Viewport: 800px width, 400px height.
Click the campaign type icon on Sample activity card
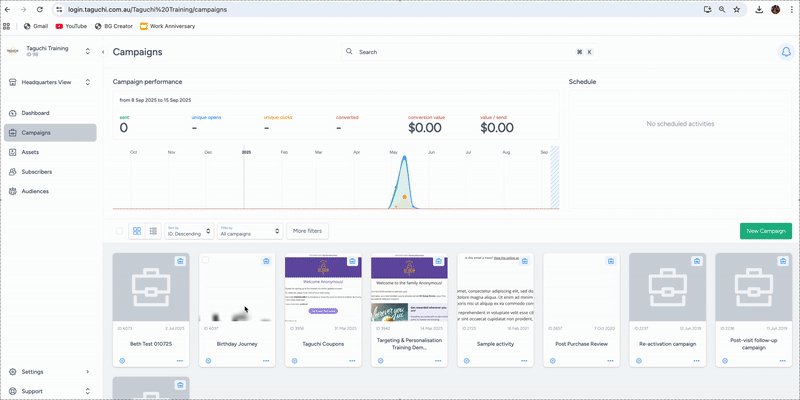(524, 261)
